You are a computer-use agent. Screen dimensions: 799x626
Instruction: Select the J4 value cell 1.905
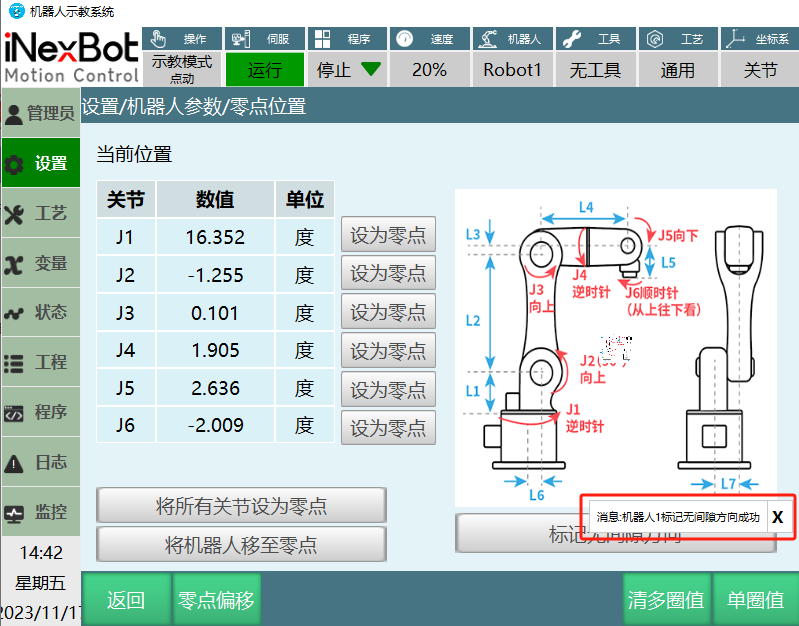click(x=215, y=351)
